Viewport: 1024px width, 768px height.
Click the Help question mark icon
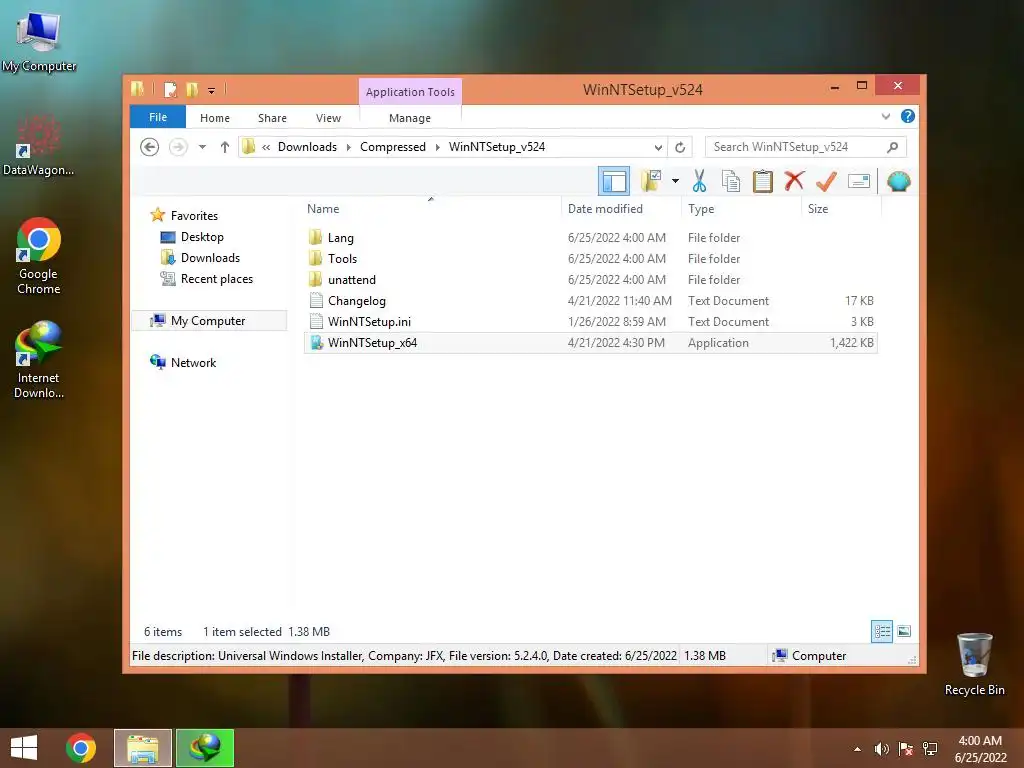[x=907, y=116]
